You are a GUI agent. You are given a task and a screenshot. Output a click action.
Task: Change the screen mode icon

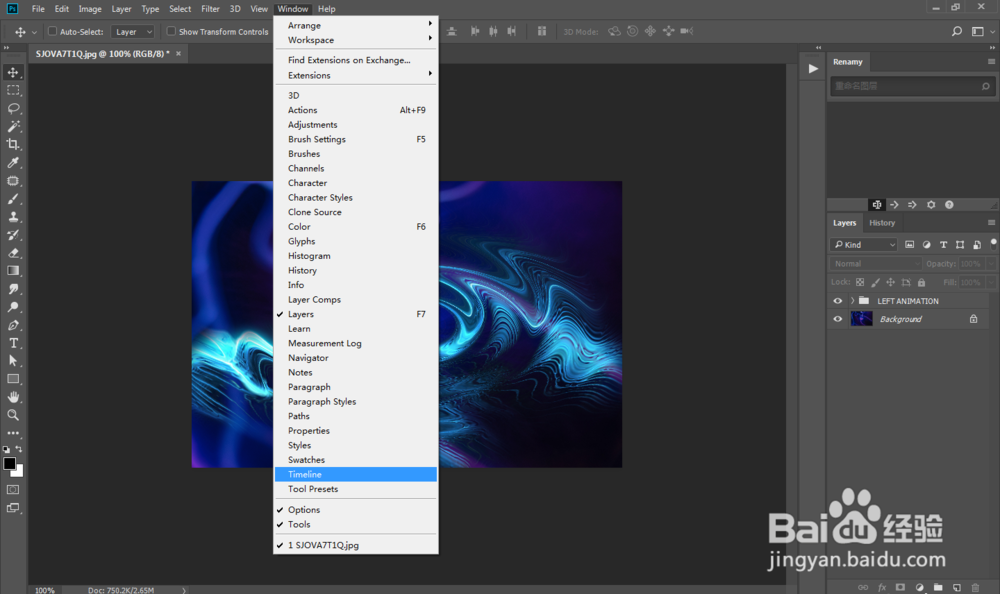pyautogui.click(x=13, y=509)
